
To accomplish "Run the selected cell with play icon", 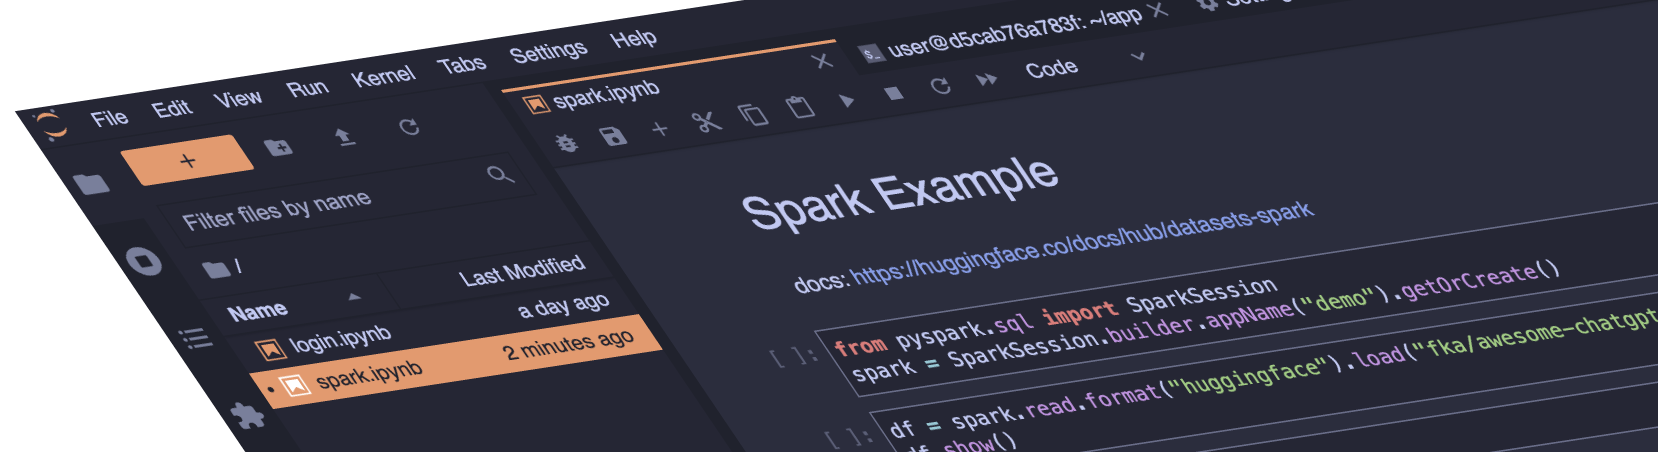I will (x=847, y=100).
